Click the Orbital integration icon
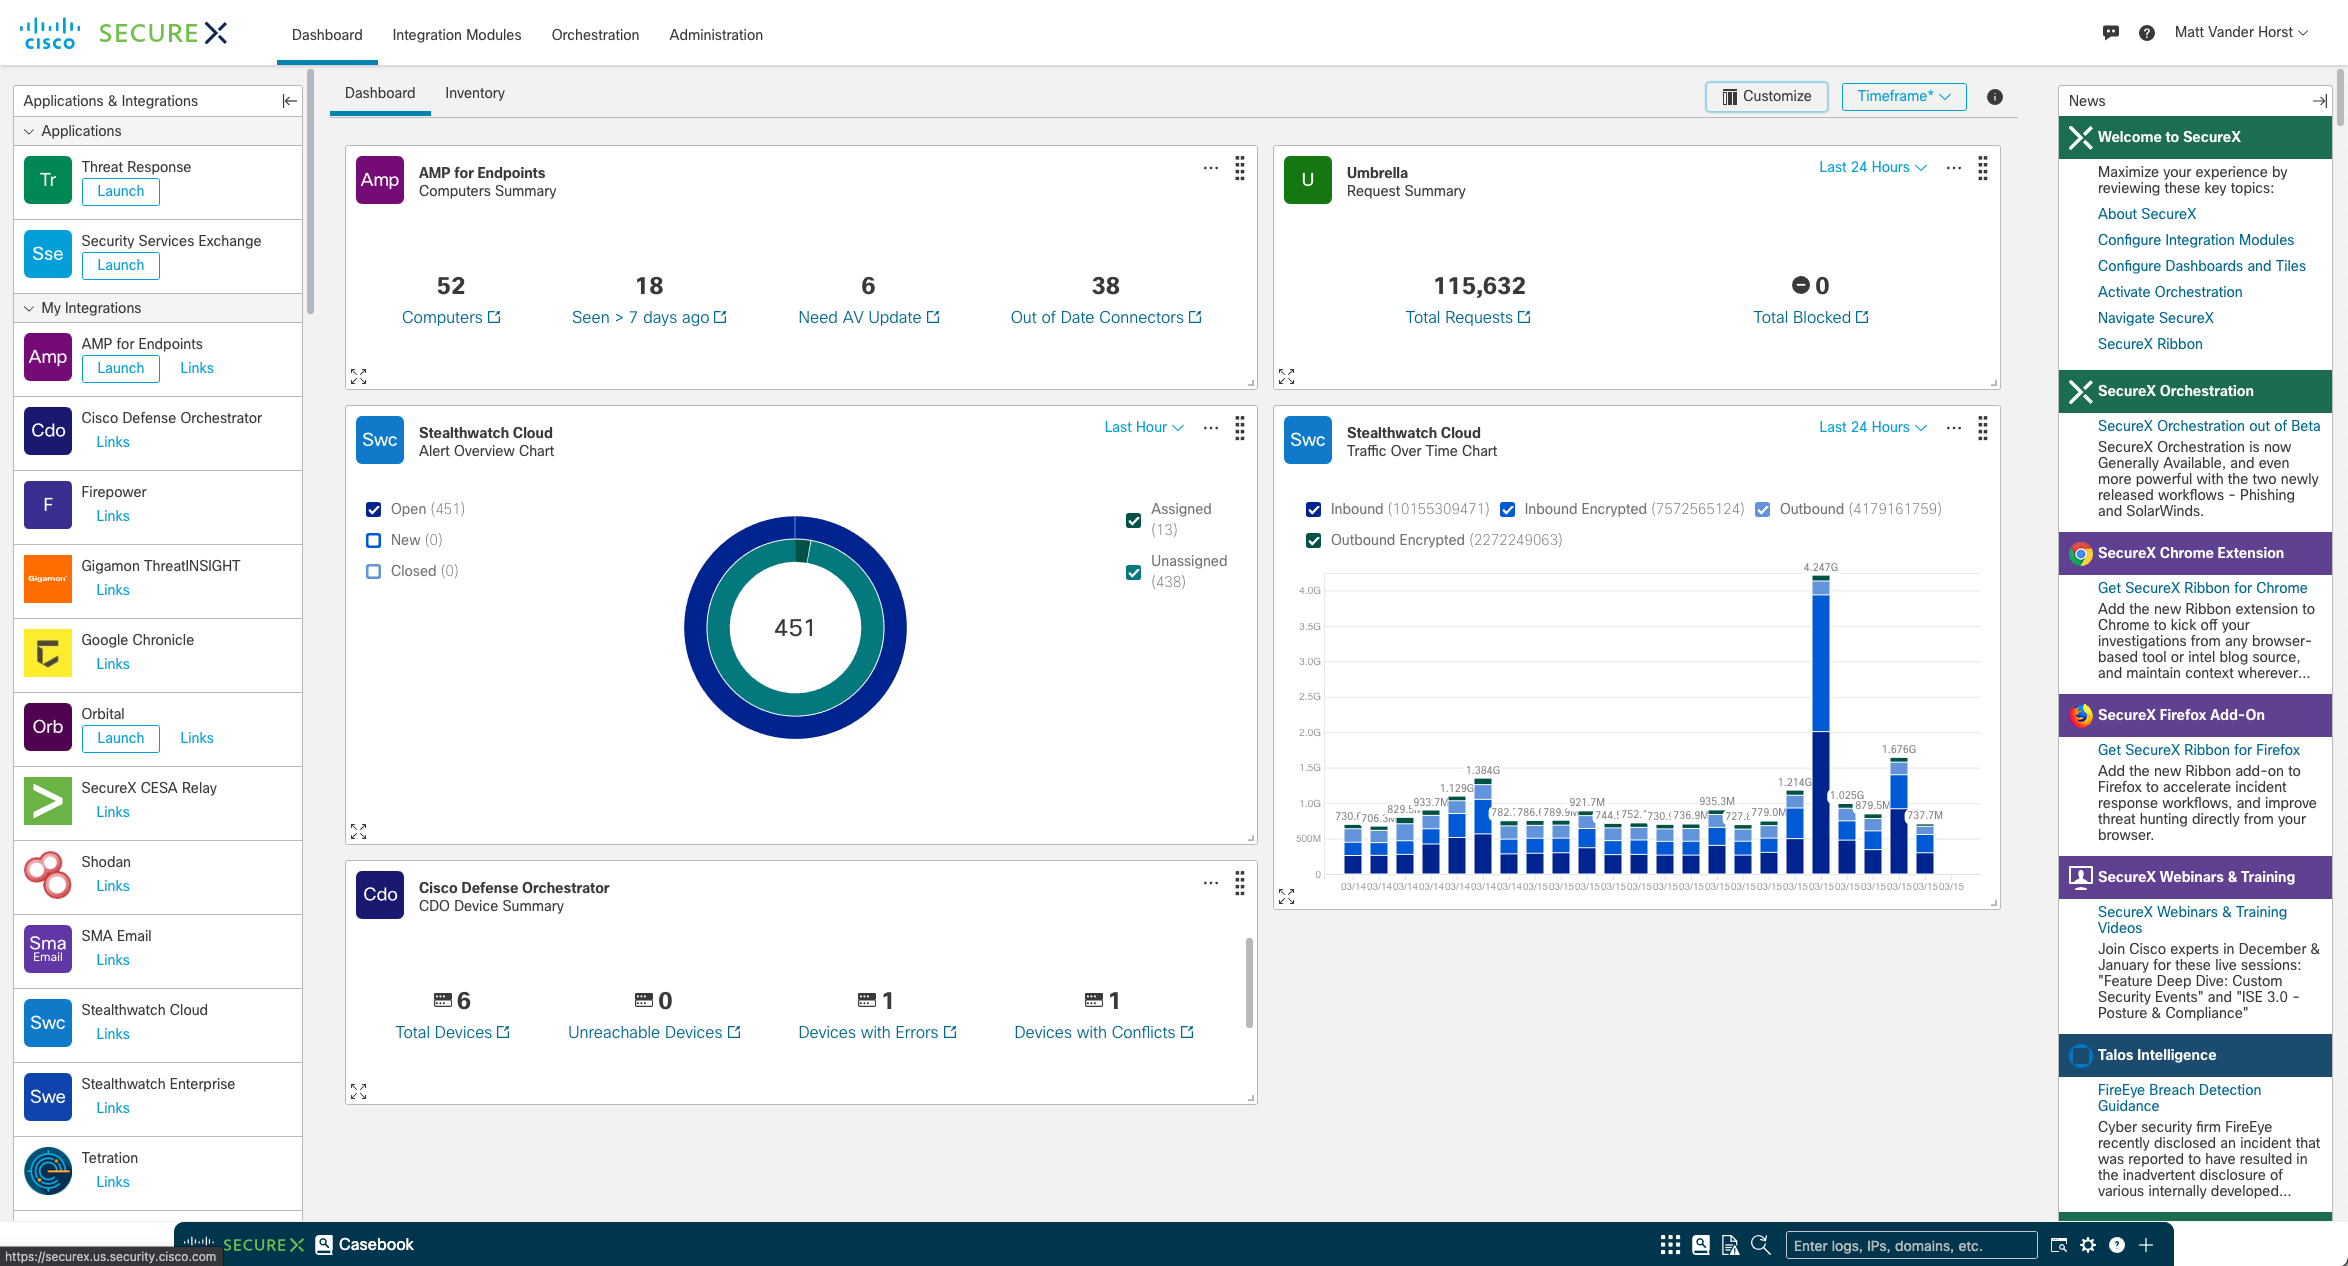 click(x=47, y=727)
